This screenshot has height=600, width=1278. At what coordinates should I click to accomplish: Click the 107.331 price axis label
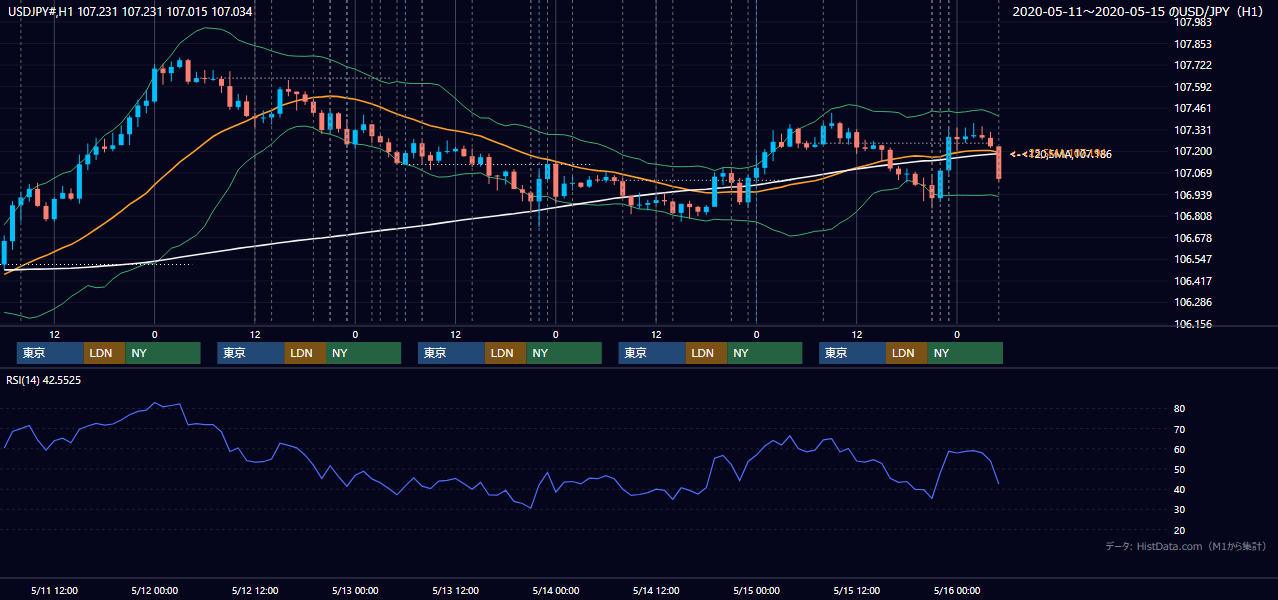[x=1191, y=130]
